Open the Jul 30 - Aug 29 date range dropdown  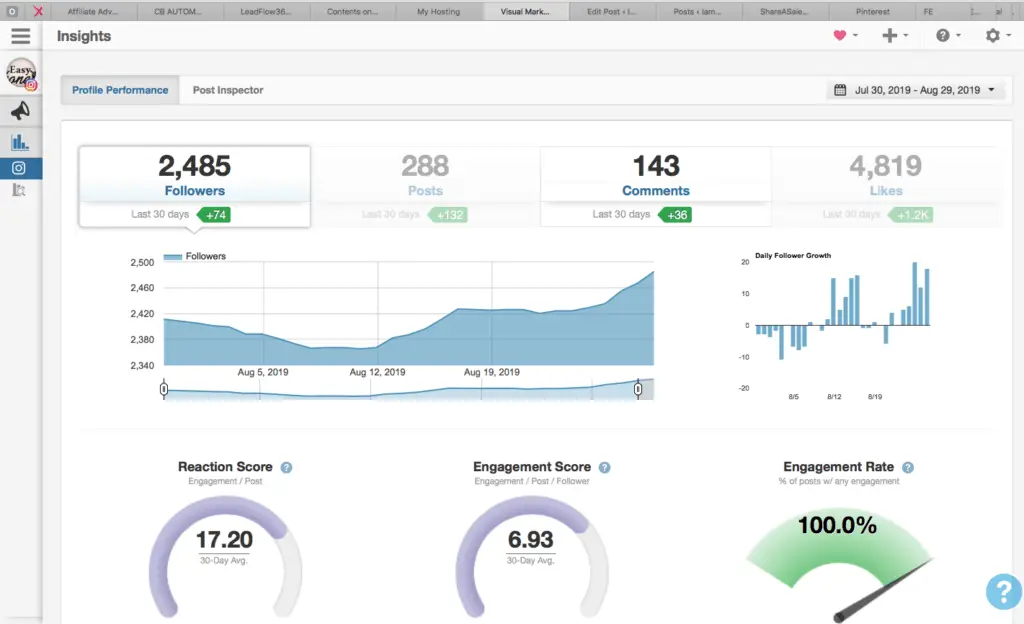click(x=916, y=90)
